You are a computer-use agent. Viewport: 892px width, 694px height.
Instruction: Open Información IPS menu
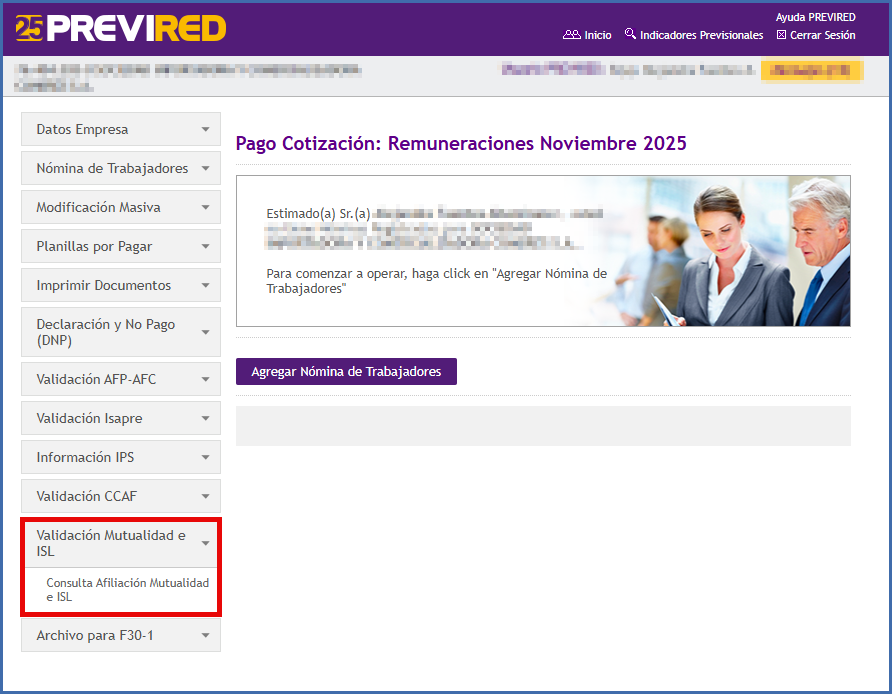coord(121,457)
